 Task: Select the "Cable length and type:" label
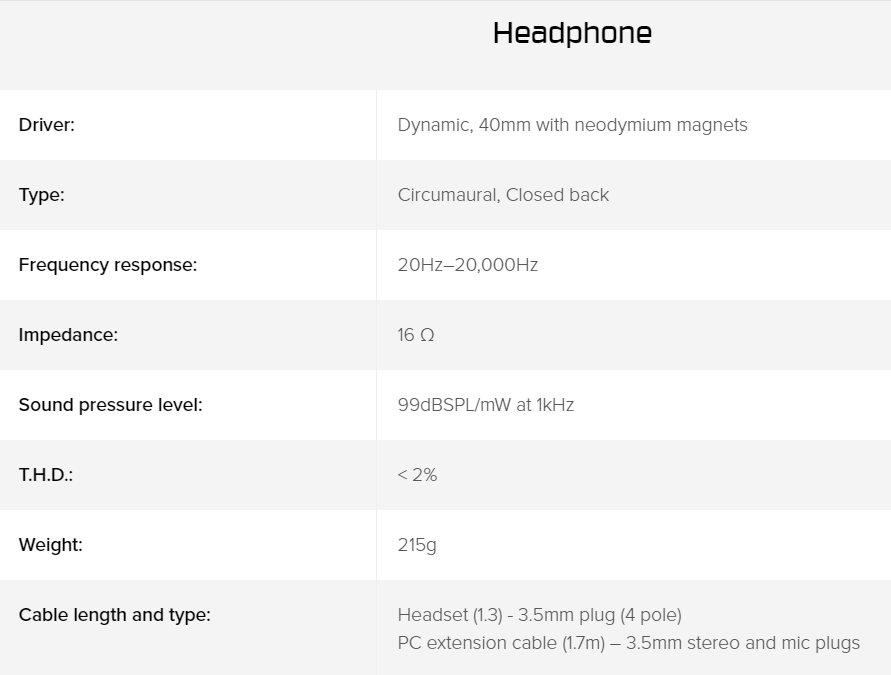point(114,615)
